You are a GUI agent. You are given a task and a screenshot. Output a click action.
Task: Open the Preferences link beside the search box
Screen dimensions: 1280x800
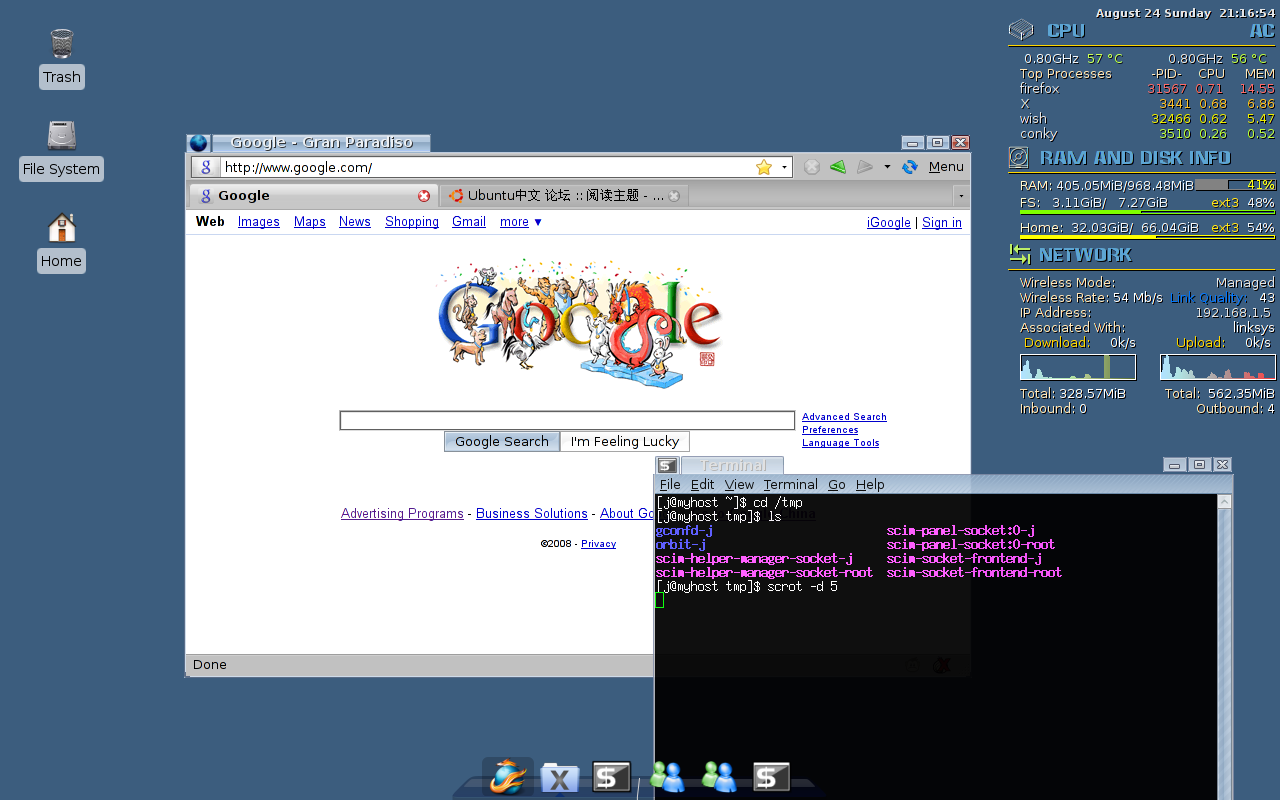click(830, 430)
